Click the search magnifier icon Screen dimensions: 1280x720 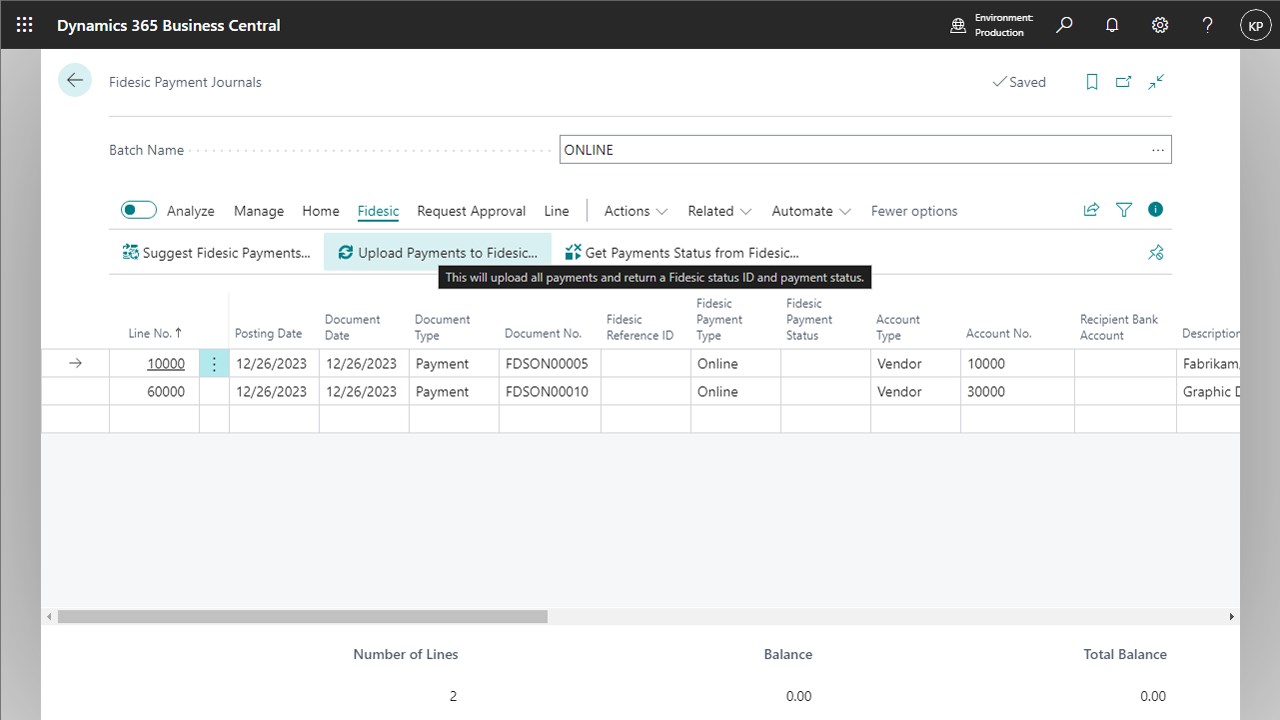(1064, 25)
